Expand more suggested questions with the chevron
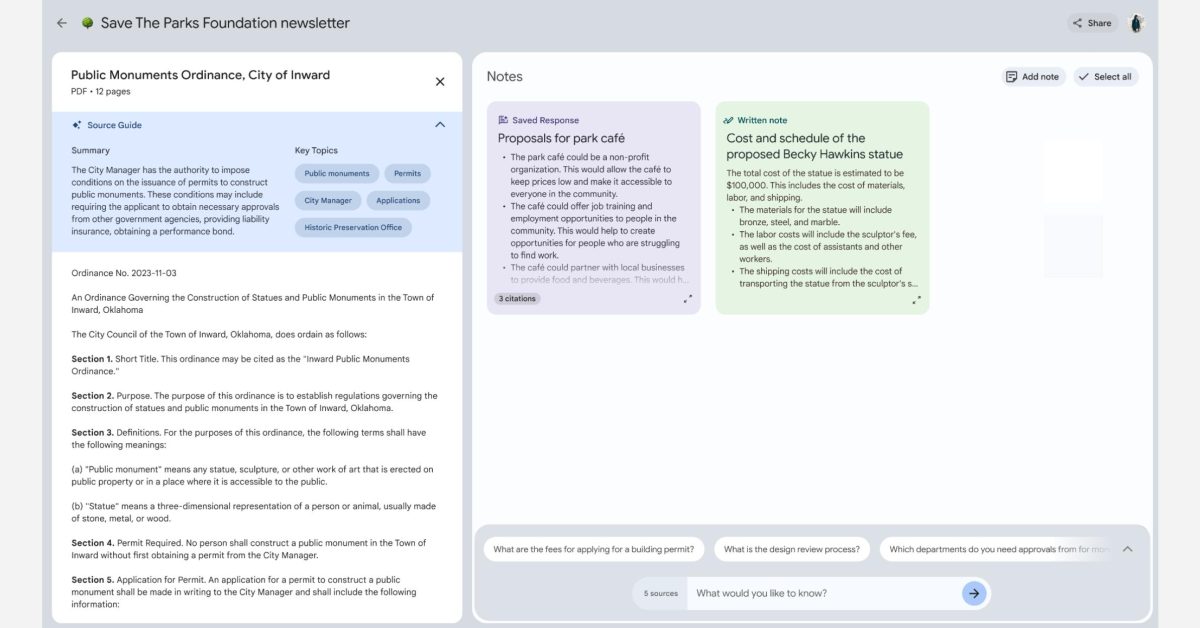This screenshot has width=1200, height=628. click(1127, 548)
